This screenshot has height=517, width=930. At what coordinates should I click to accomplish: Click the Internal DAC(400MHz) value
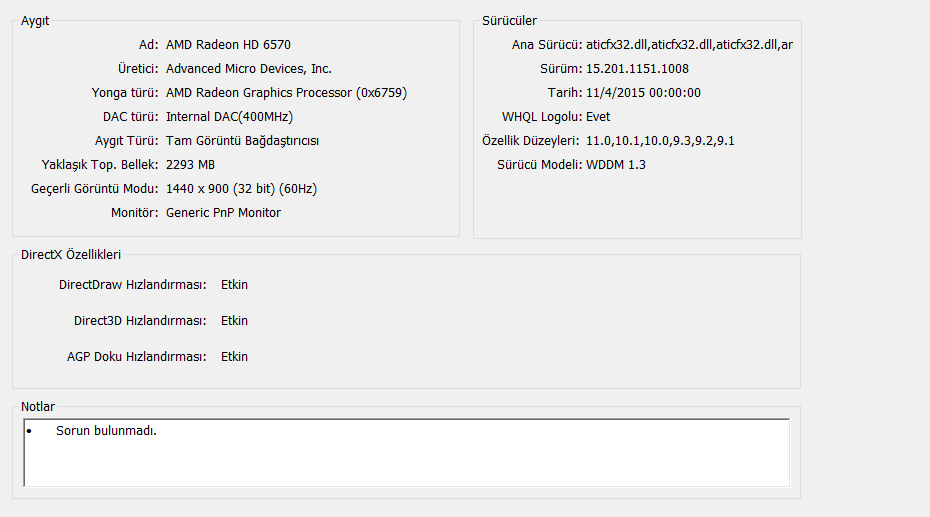tap(229, 117)
